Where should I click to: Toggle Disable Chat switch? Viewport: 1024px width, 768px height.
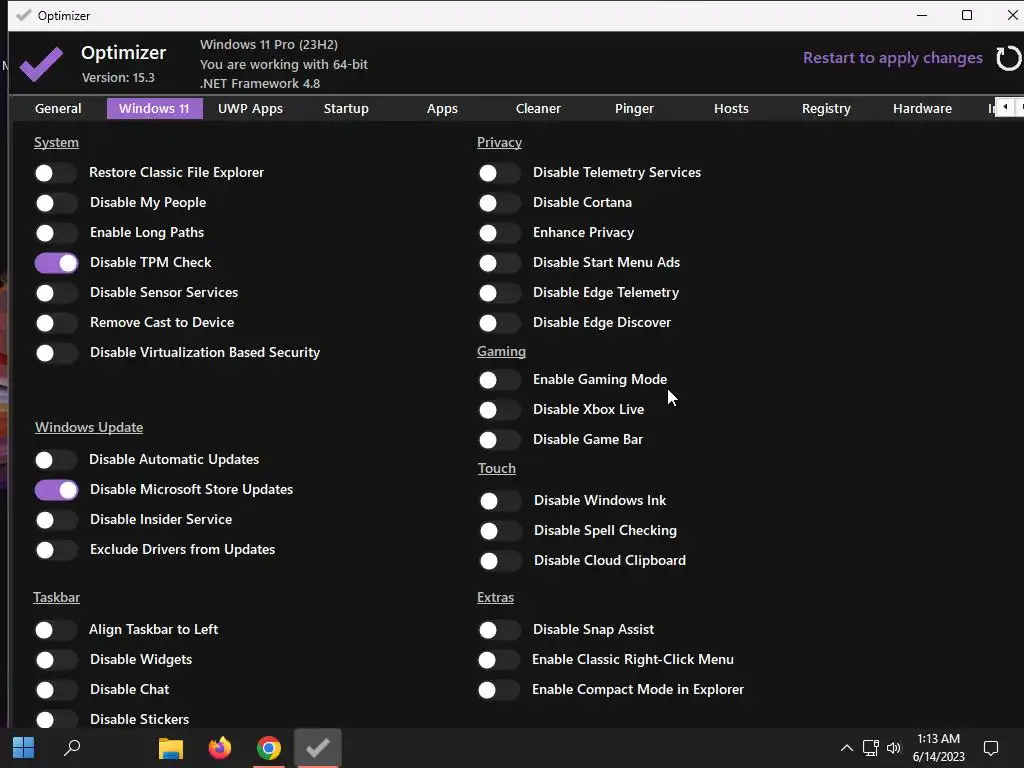56,690
